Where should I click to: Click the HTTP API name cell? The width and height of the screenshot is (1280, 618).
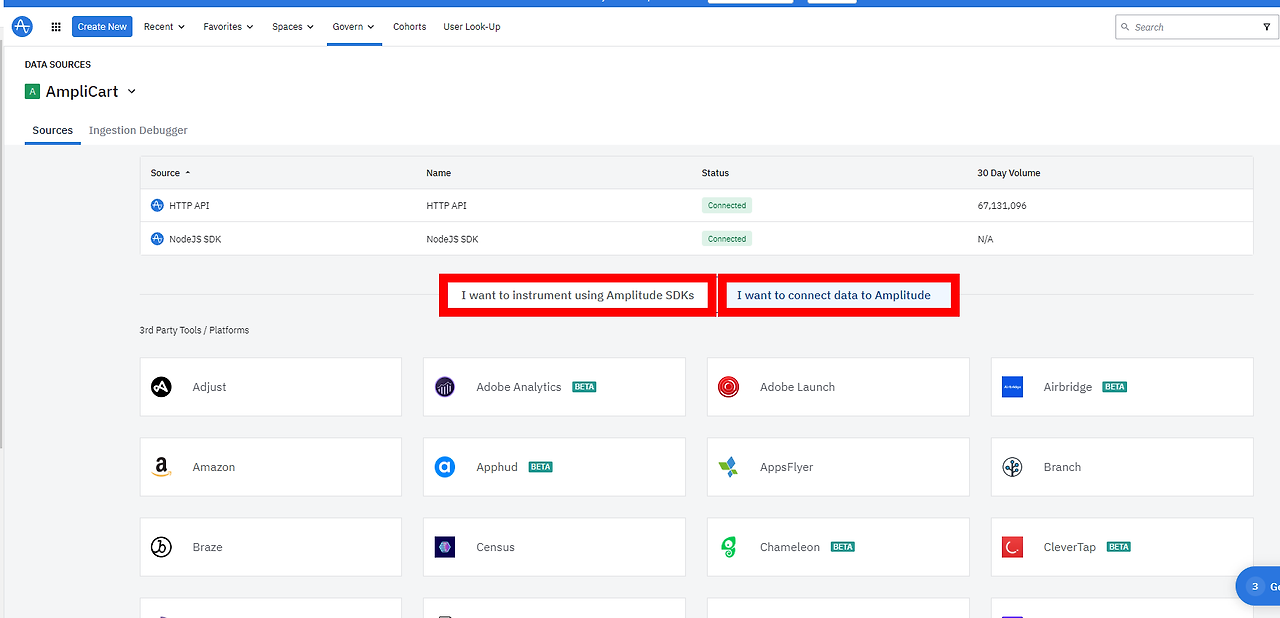click(x=446, y=205)
